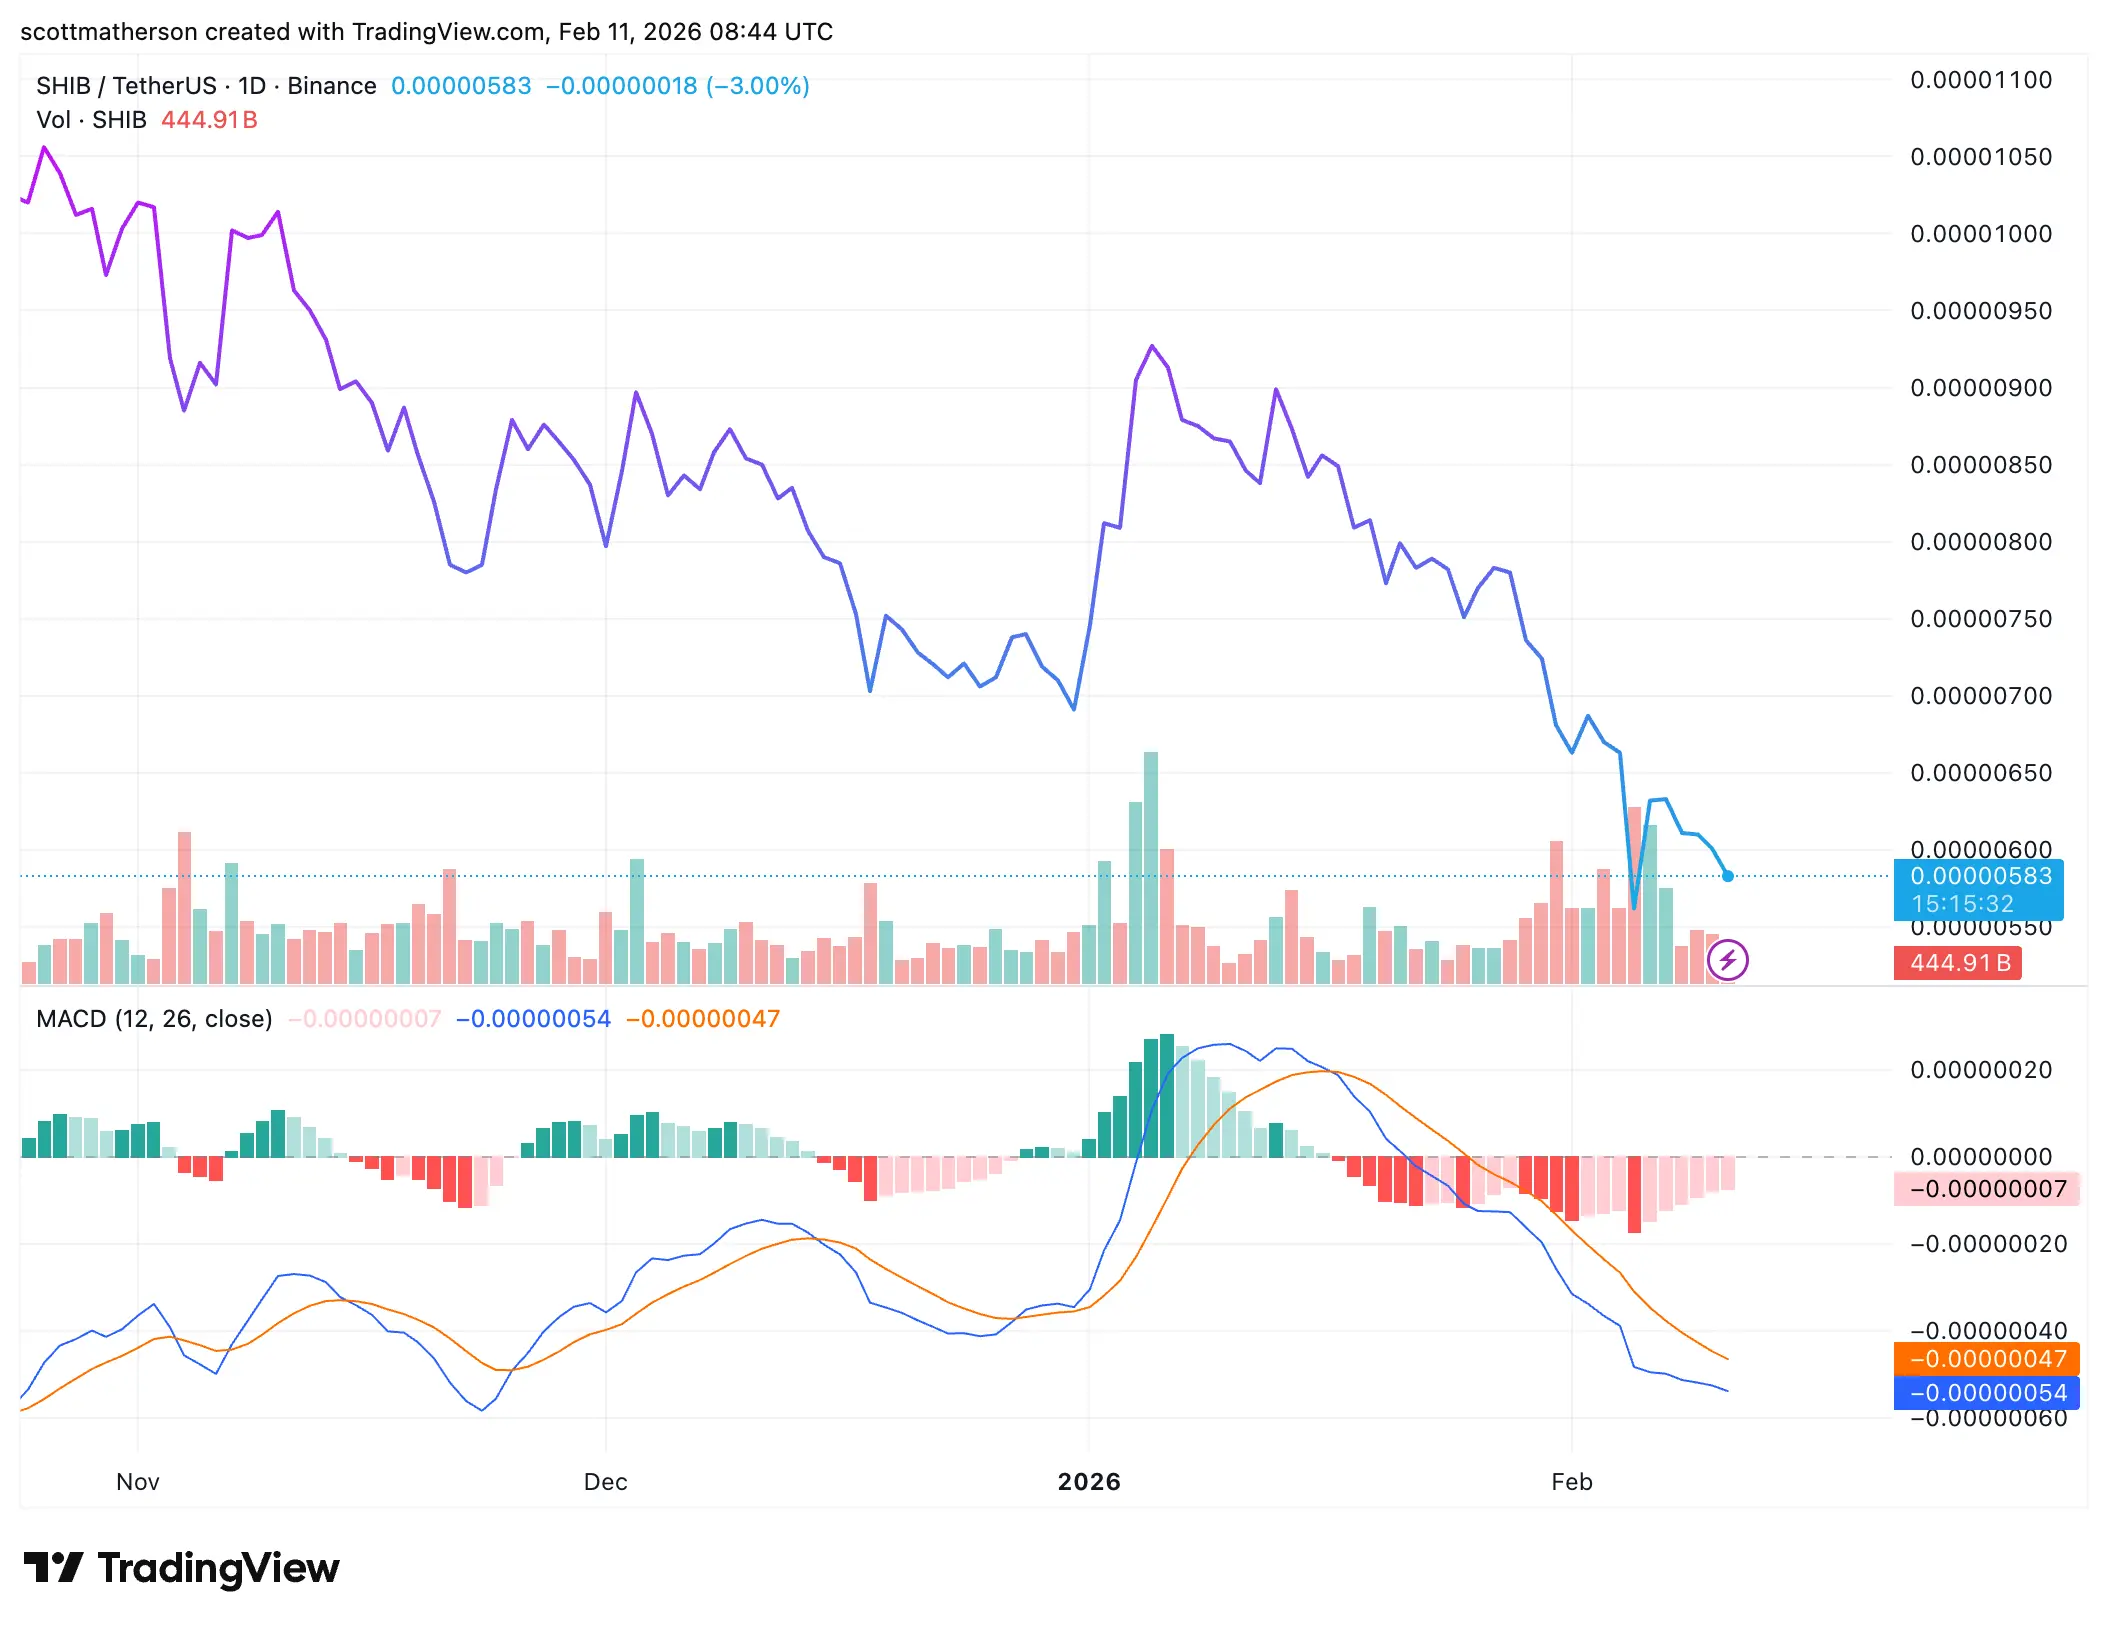This screenshot has width=2108, height=1628.
Task: Click the -3.00% change value in header
Action: [758, 86]
